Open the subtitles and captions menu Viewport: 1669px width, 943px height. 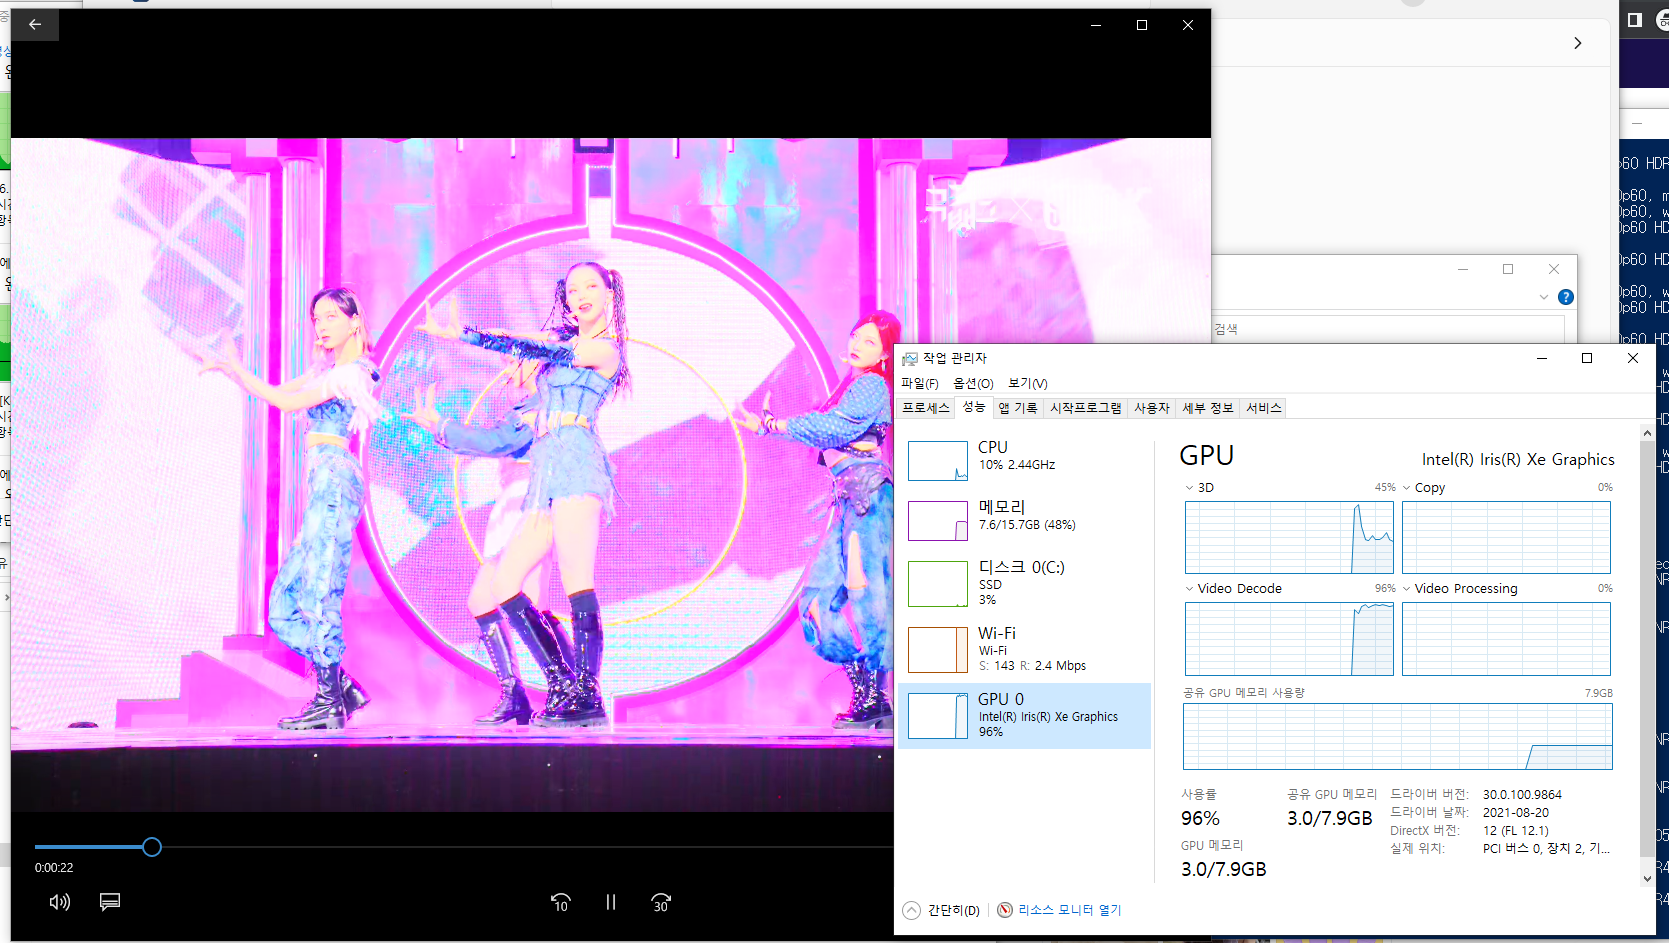pyautogui.click(x=110, y=902)
